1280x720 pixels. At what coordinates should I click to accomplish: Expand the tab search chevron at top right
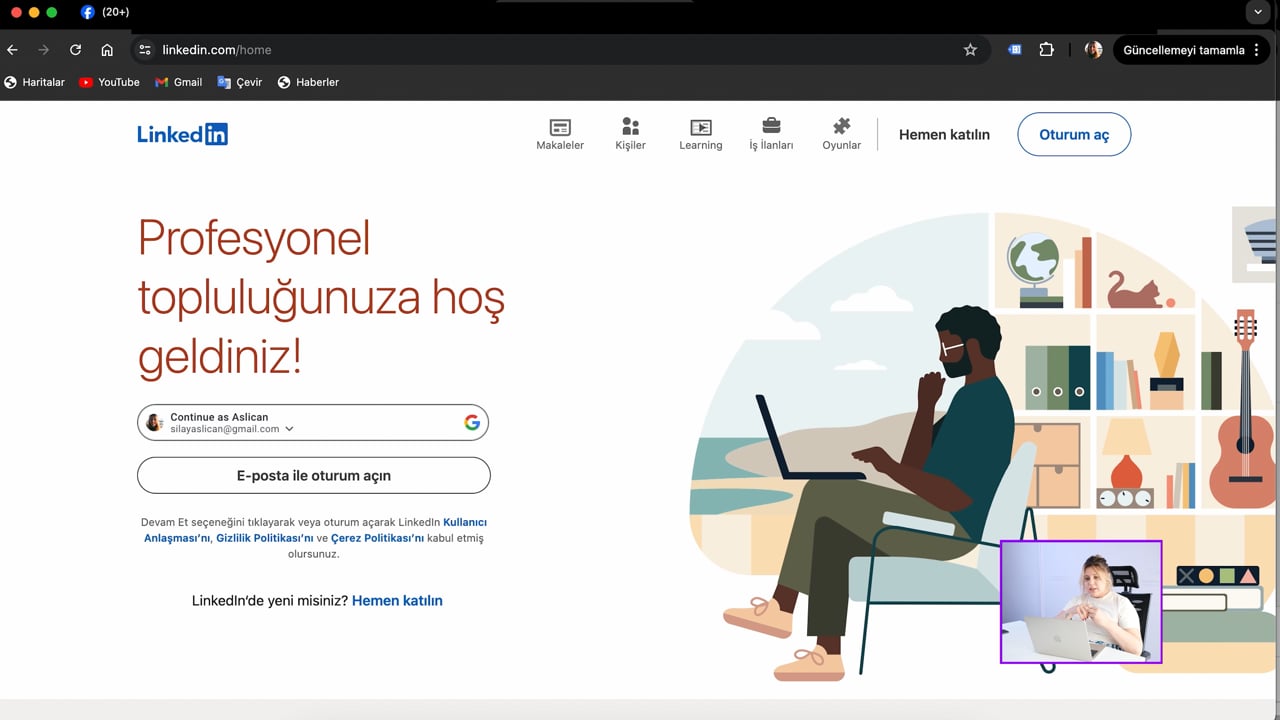coord(1258,13)
